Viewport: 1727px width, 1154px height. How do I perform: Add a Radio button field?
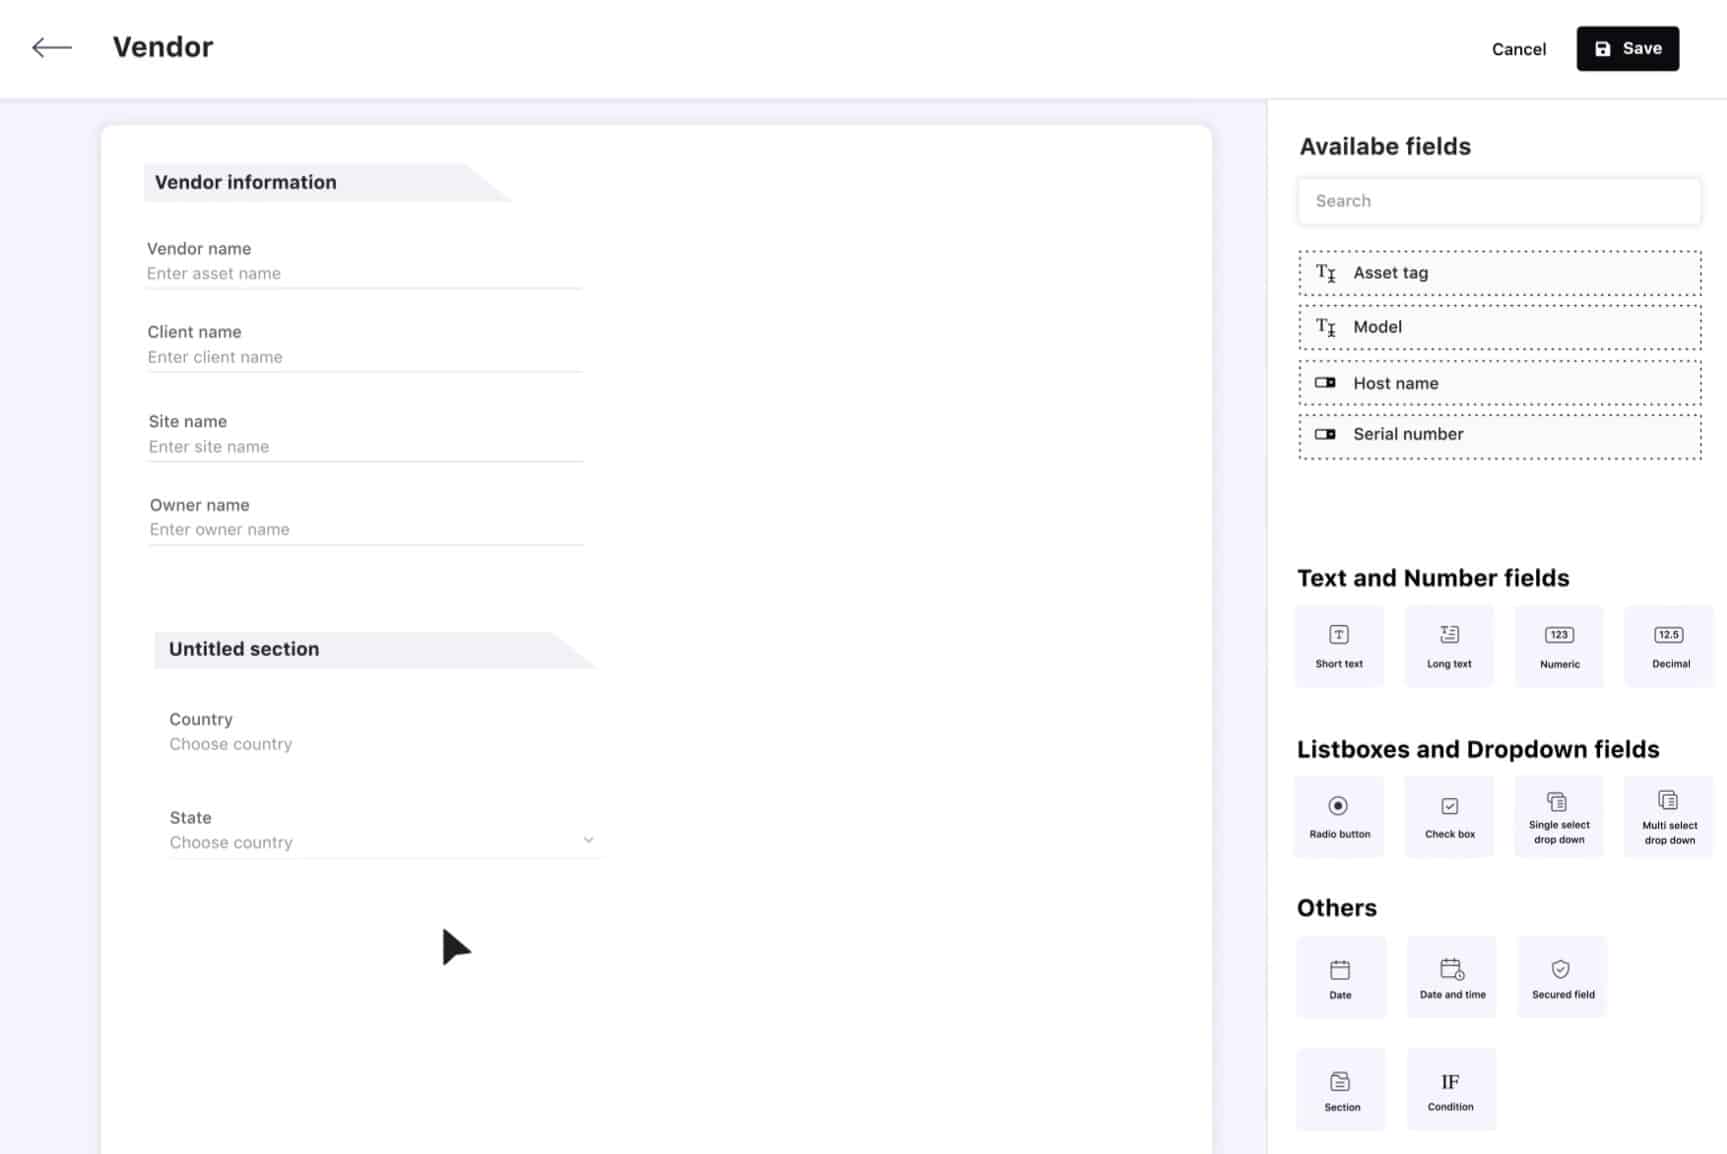[1339, 816]
